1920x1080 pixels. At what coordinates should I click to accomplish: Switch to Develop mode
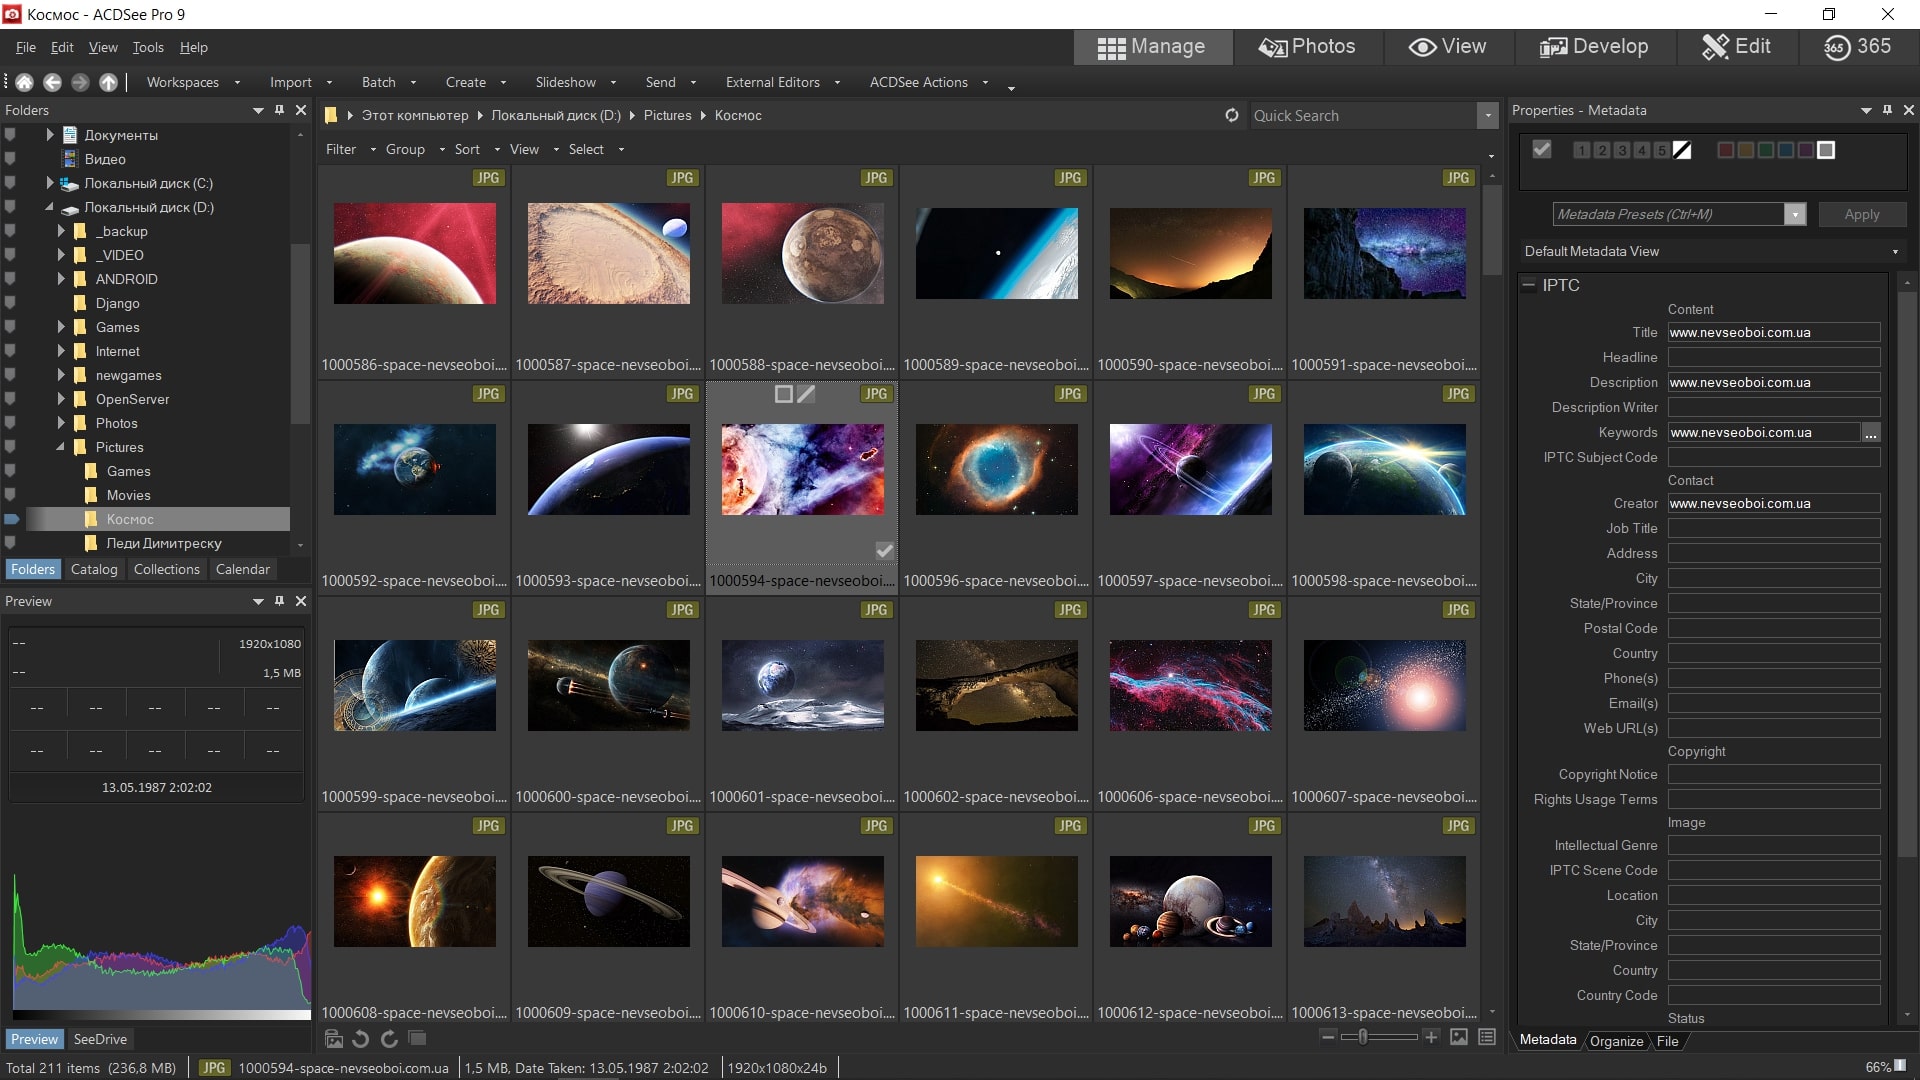1594,47
